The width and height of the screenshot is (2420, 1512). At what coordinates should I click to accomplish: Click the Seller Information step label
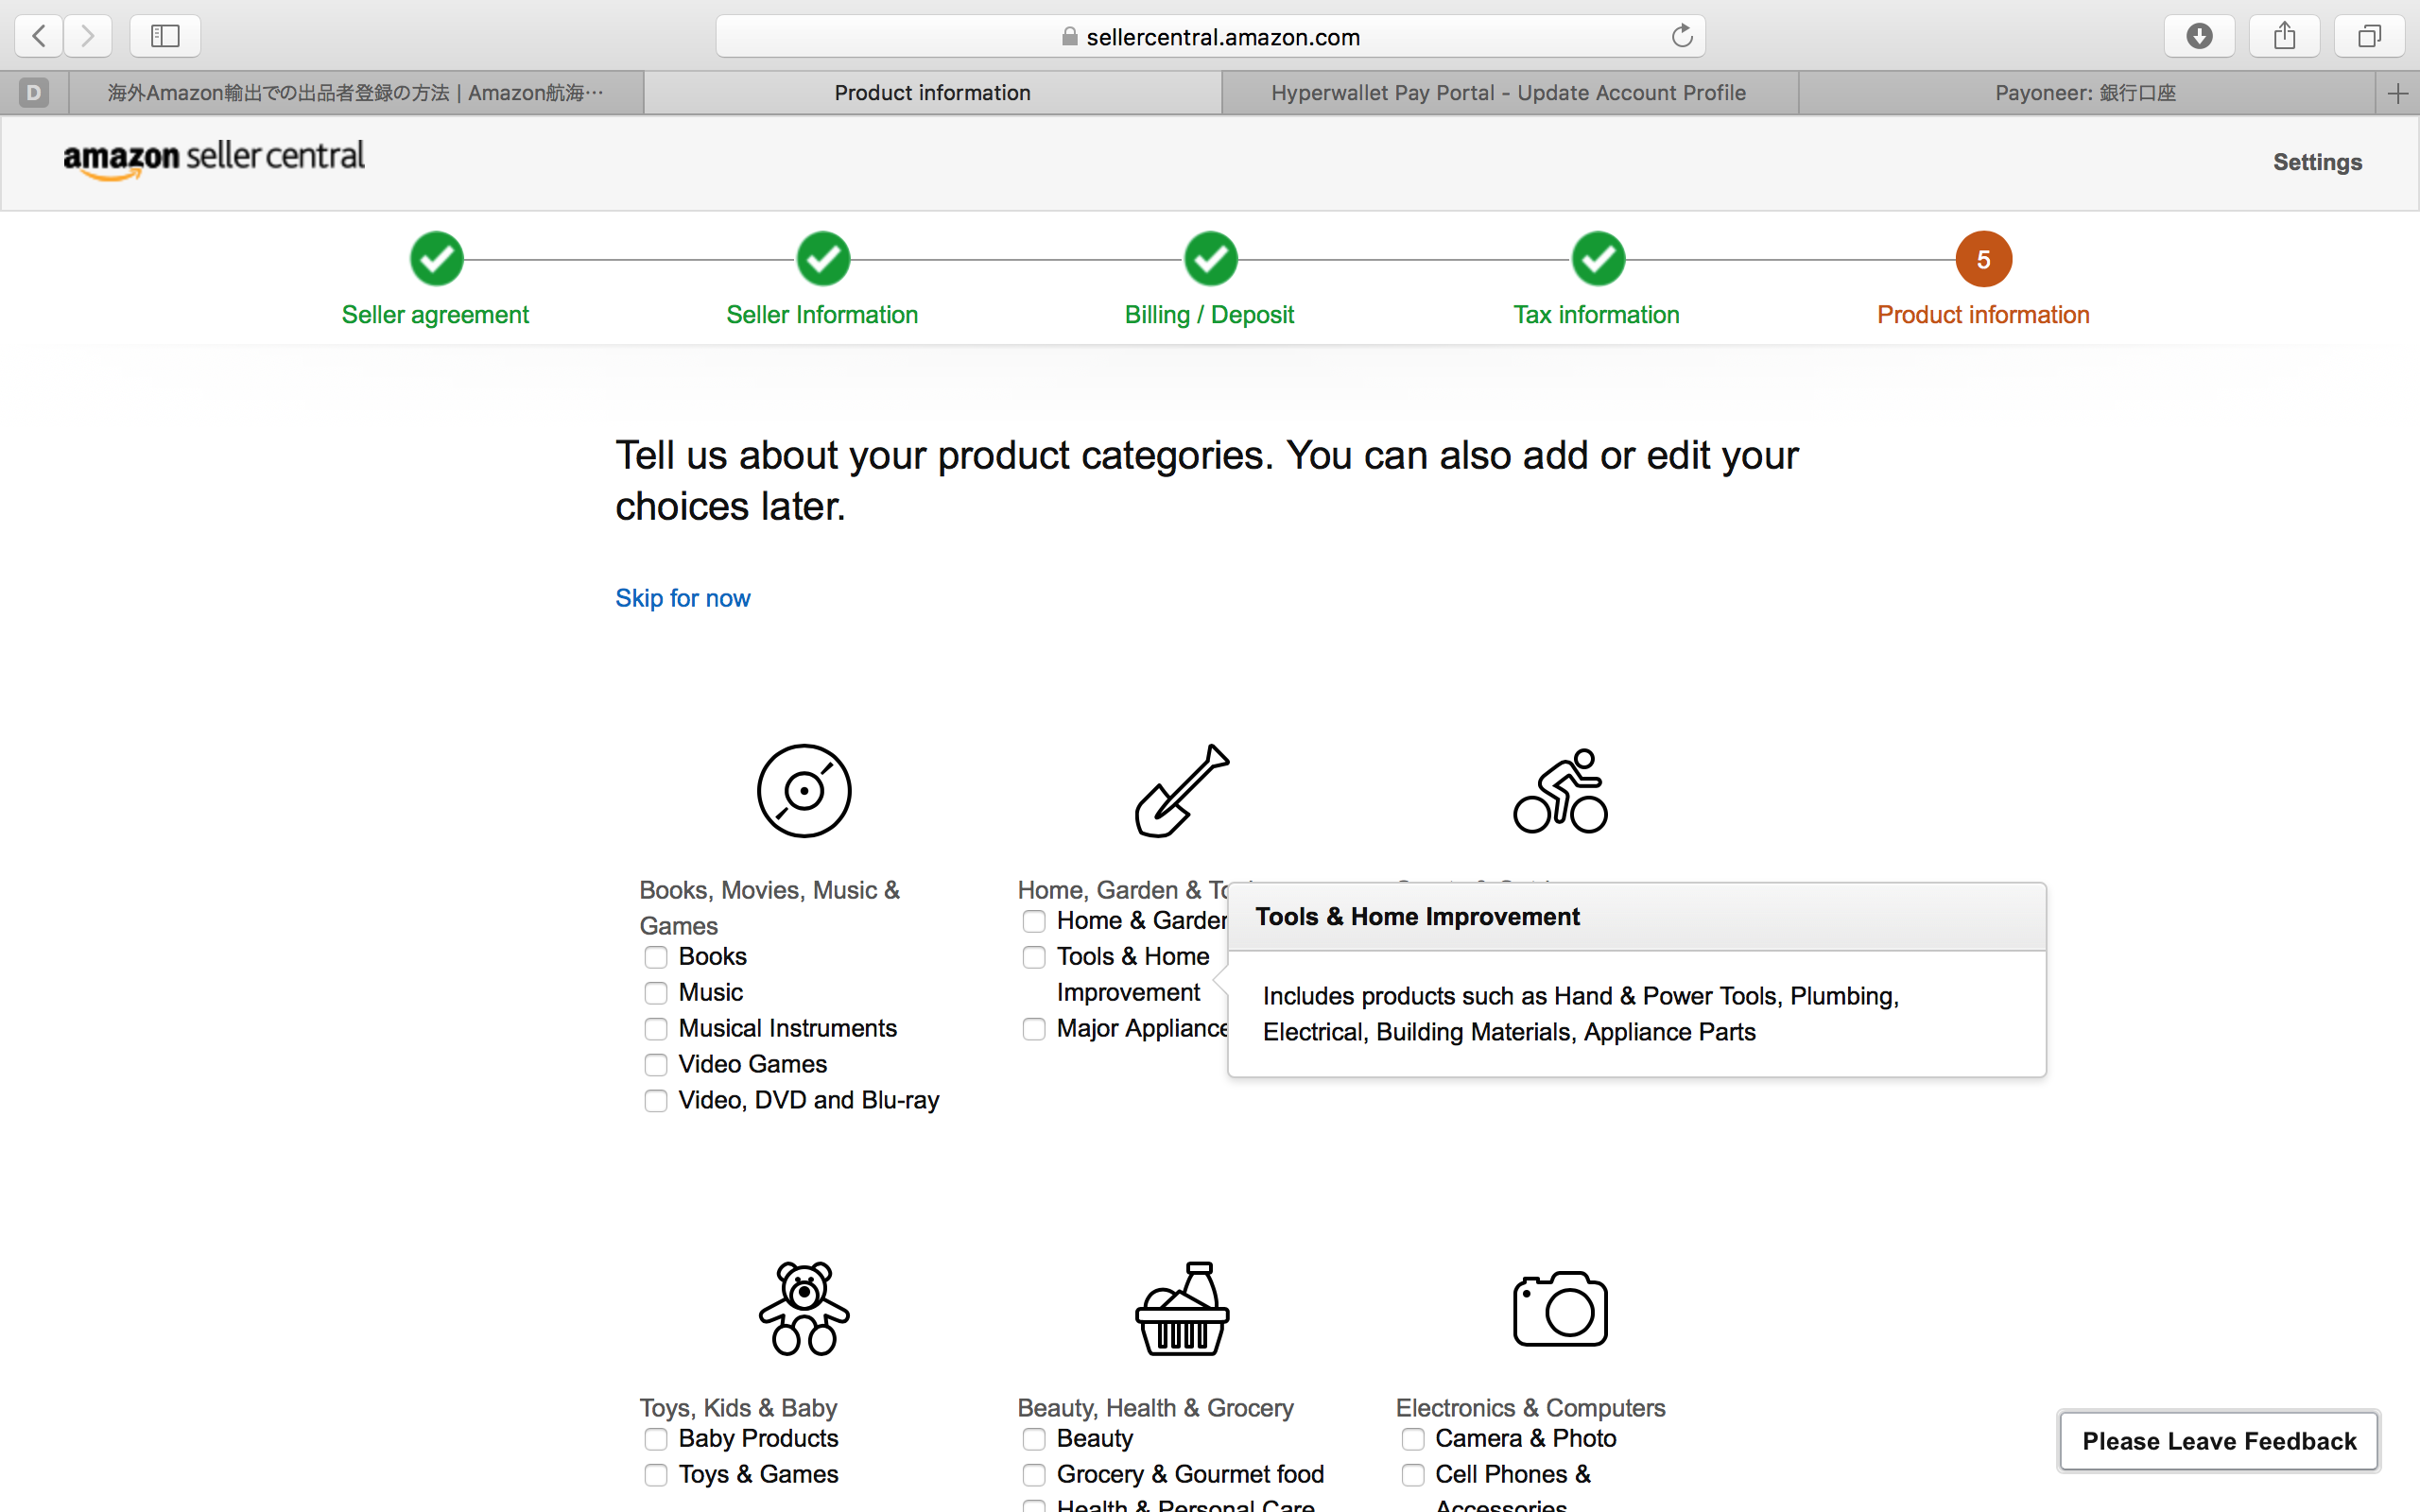[x=822, y=315]
